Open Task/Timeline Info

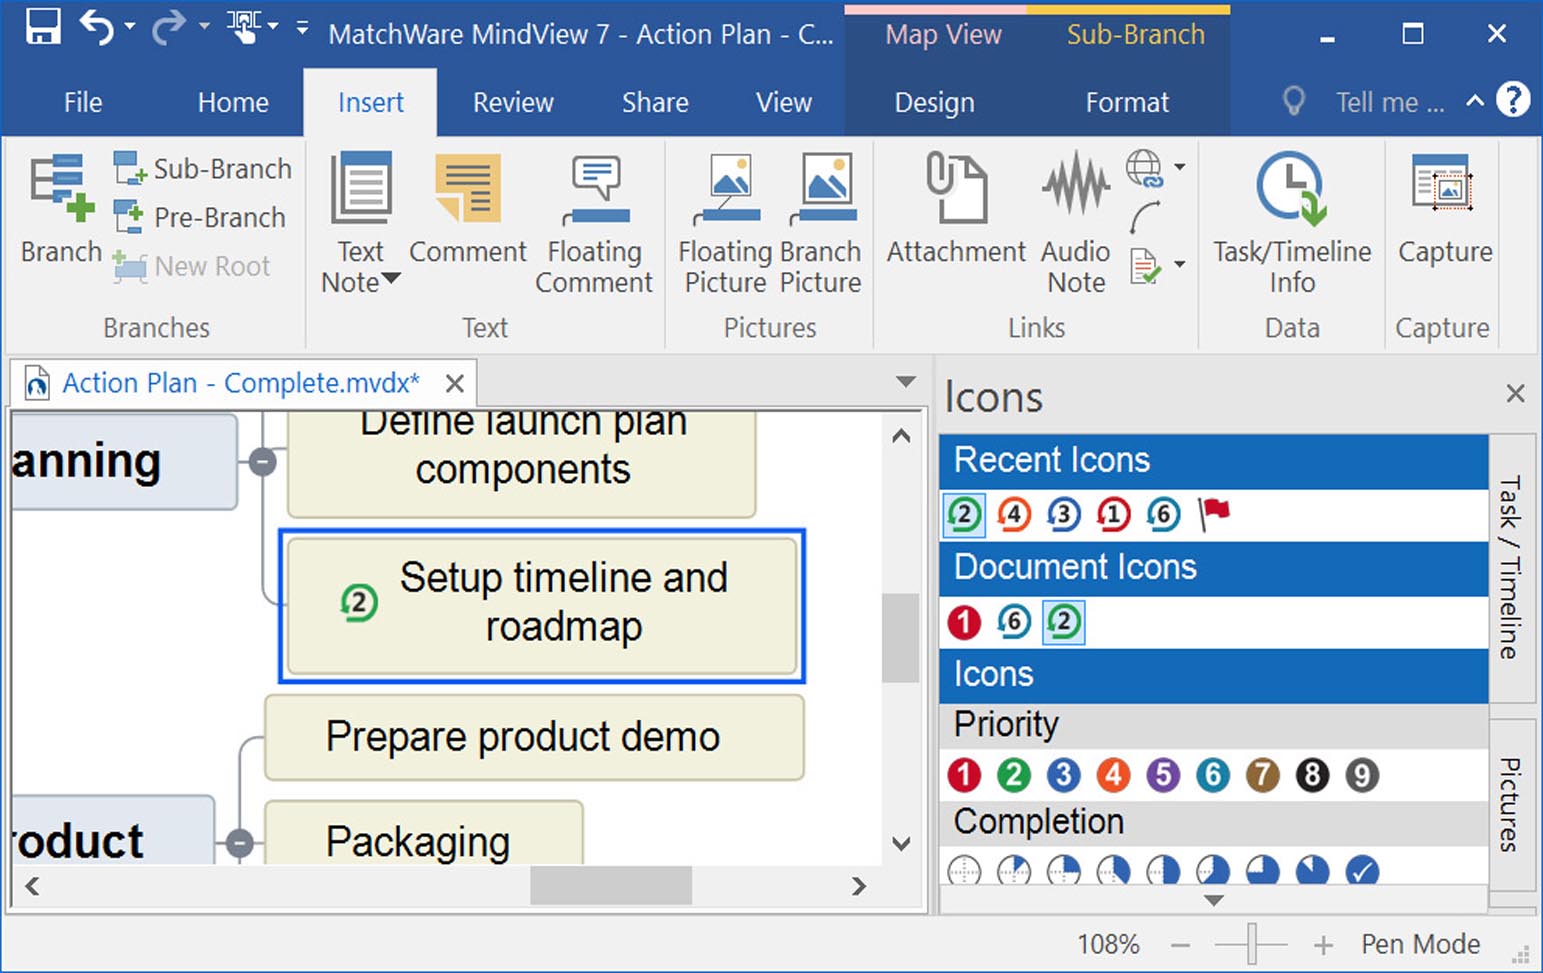coord(1291,220)
